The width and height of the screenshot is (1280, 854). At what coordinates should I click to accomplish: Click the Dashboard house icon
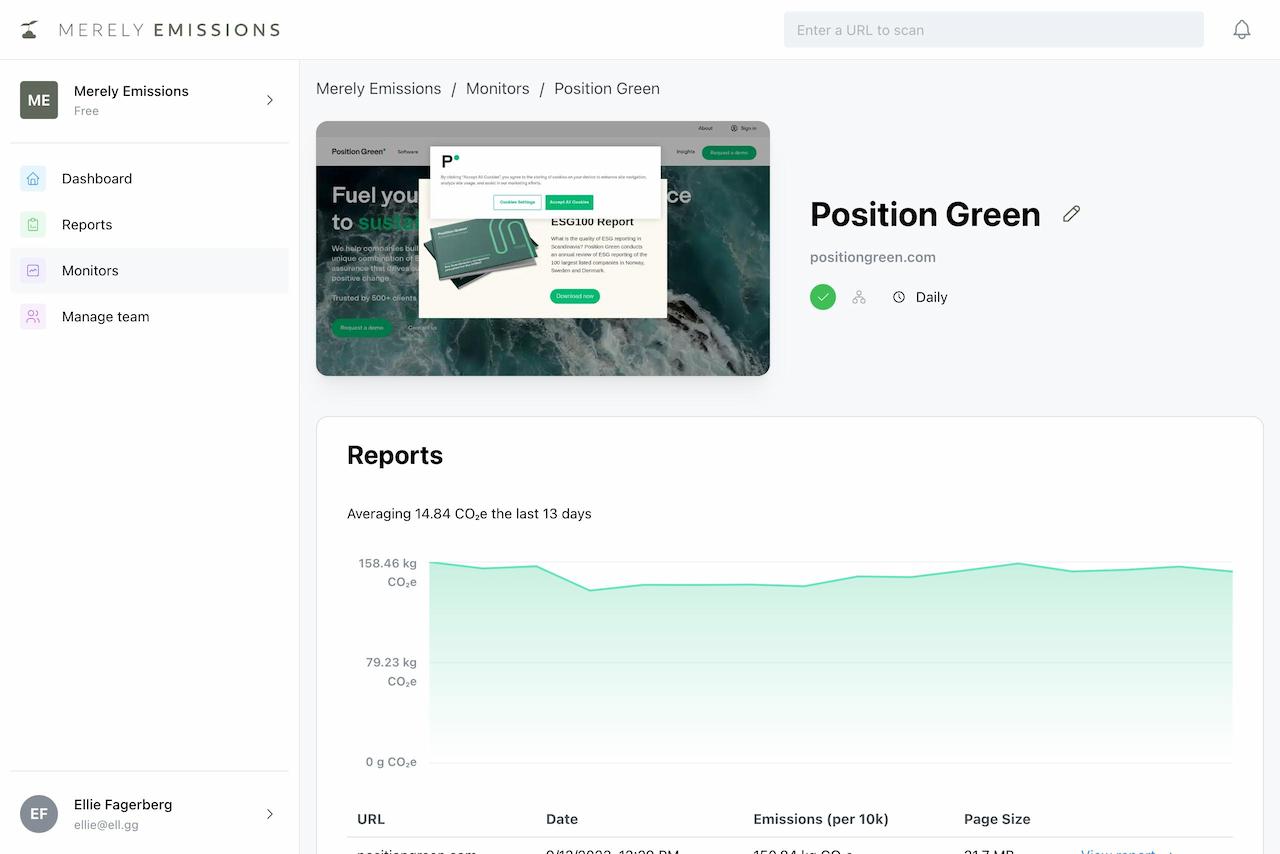coord(33,179)
